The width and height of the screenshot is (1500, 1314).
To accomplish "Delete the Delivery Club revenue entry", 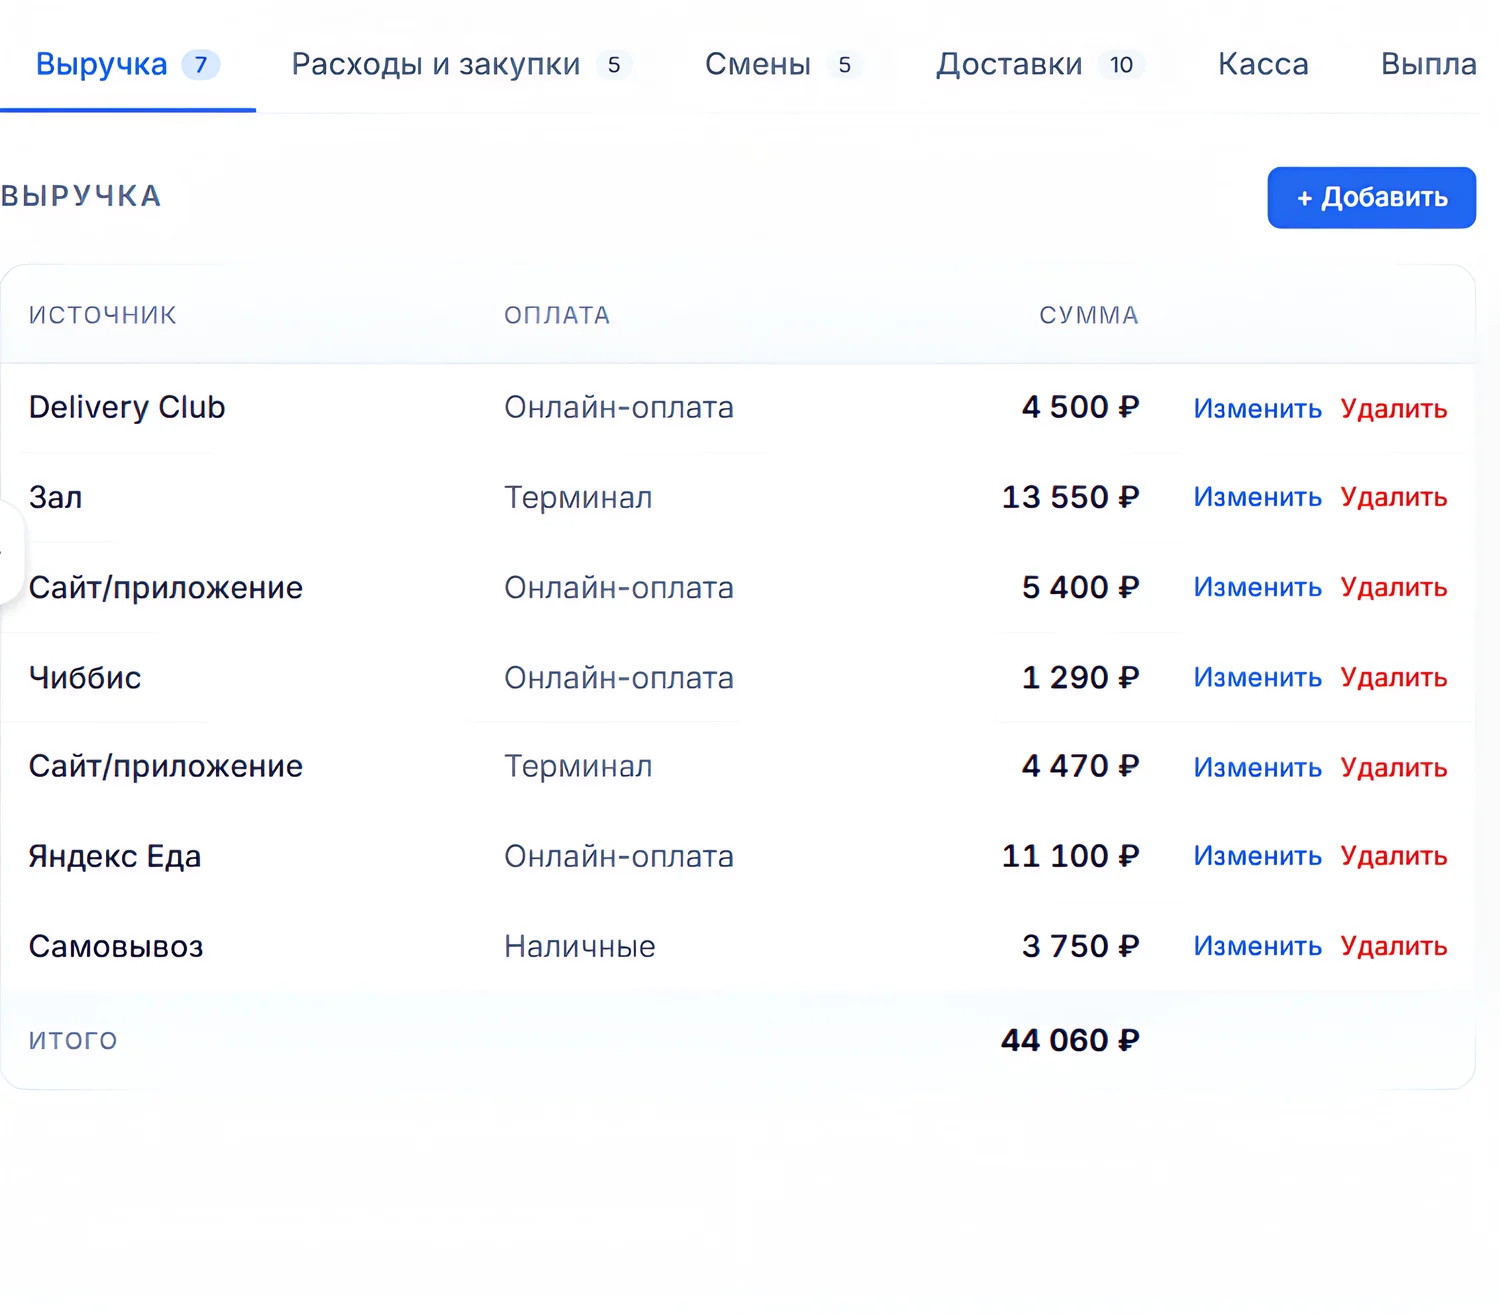I will tap(1393, 408).
